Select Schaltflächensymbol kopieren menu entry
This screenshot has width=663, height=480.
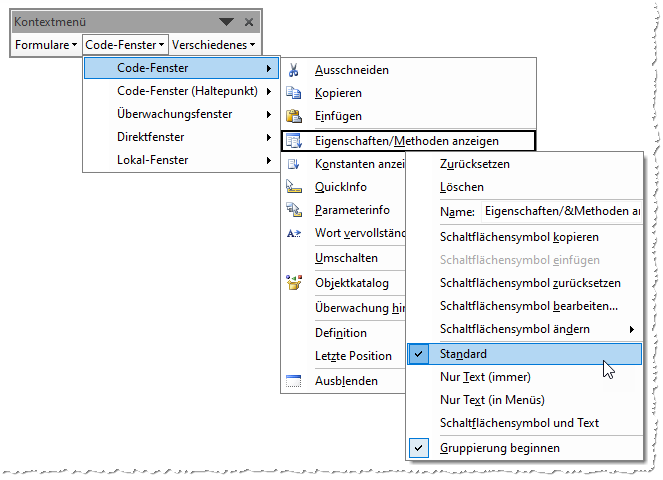[x=519, y=237]
